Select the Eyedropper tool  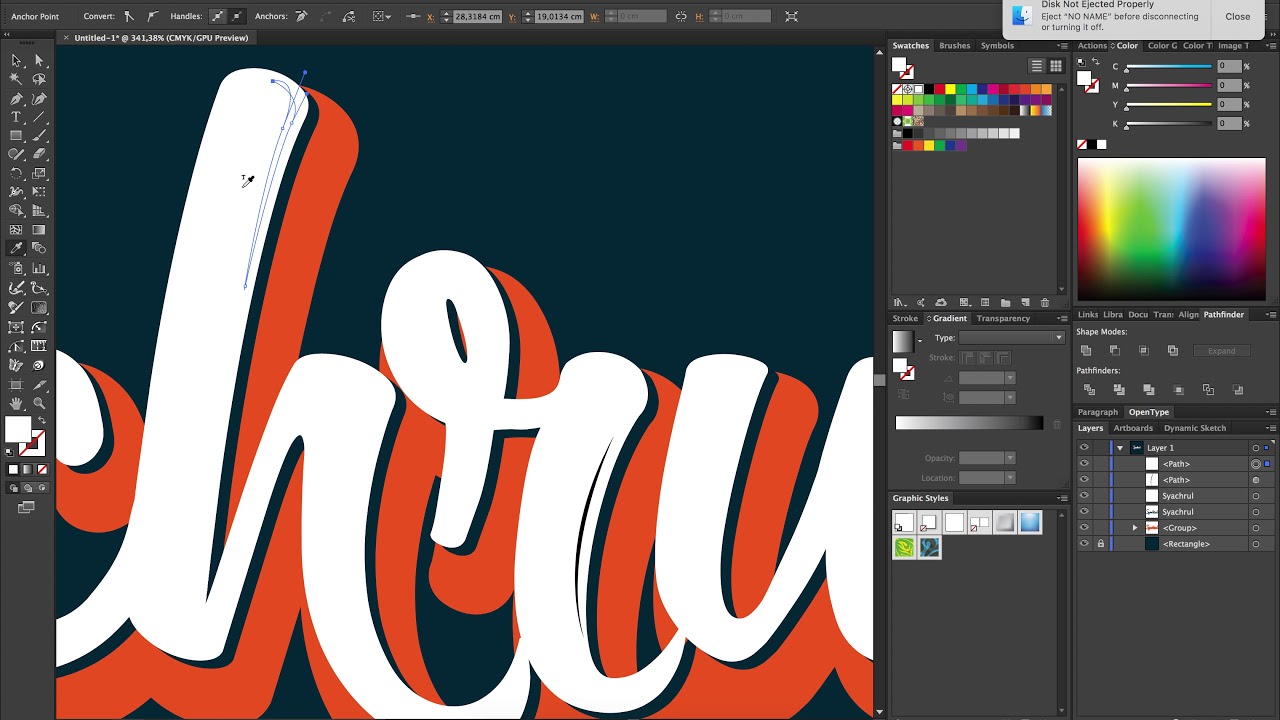(16, 249)
